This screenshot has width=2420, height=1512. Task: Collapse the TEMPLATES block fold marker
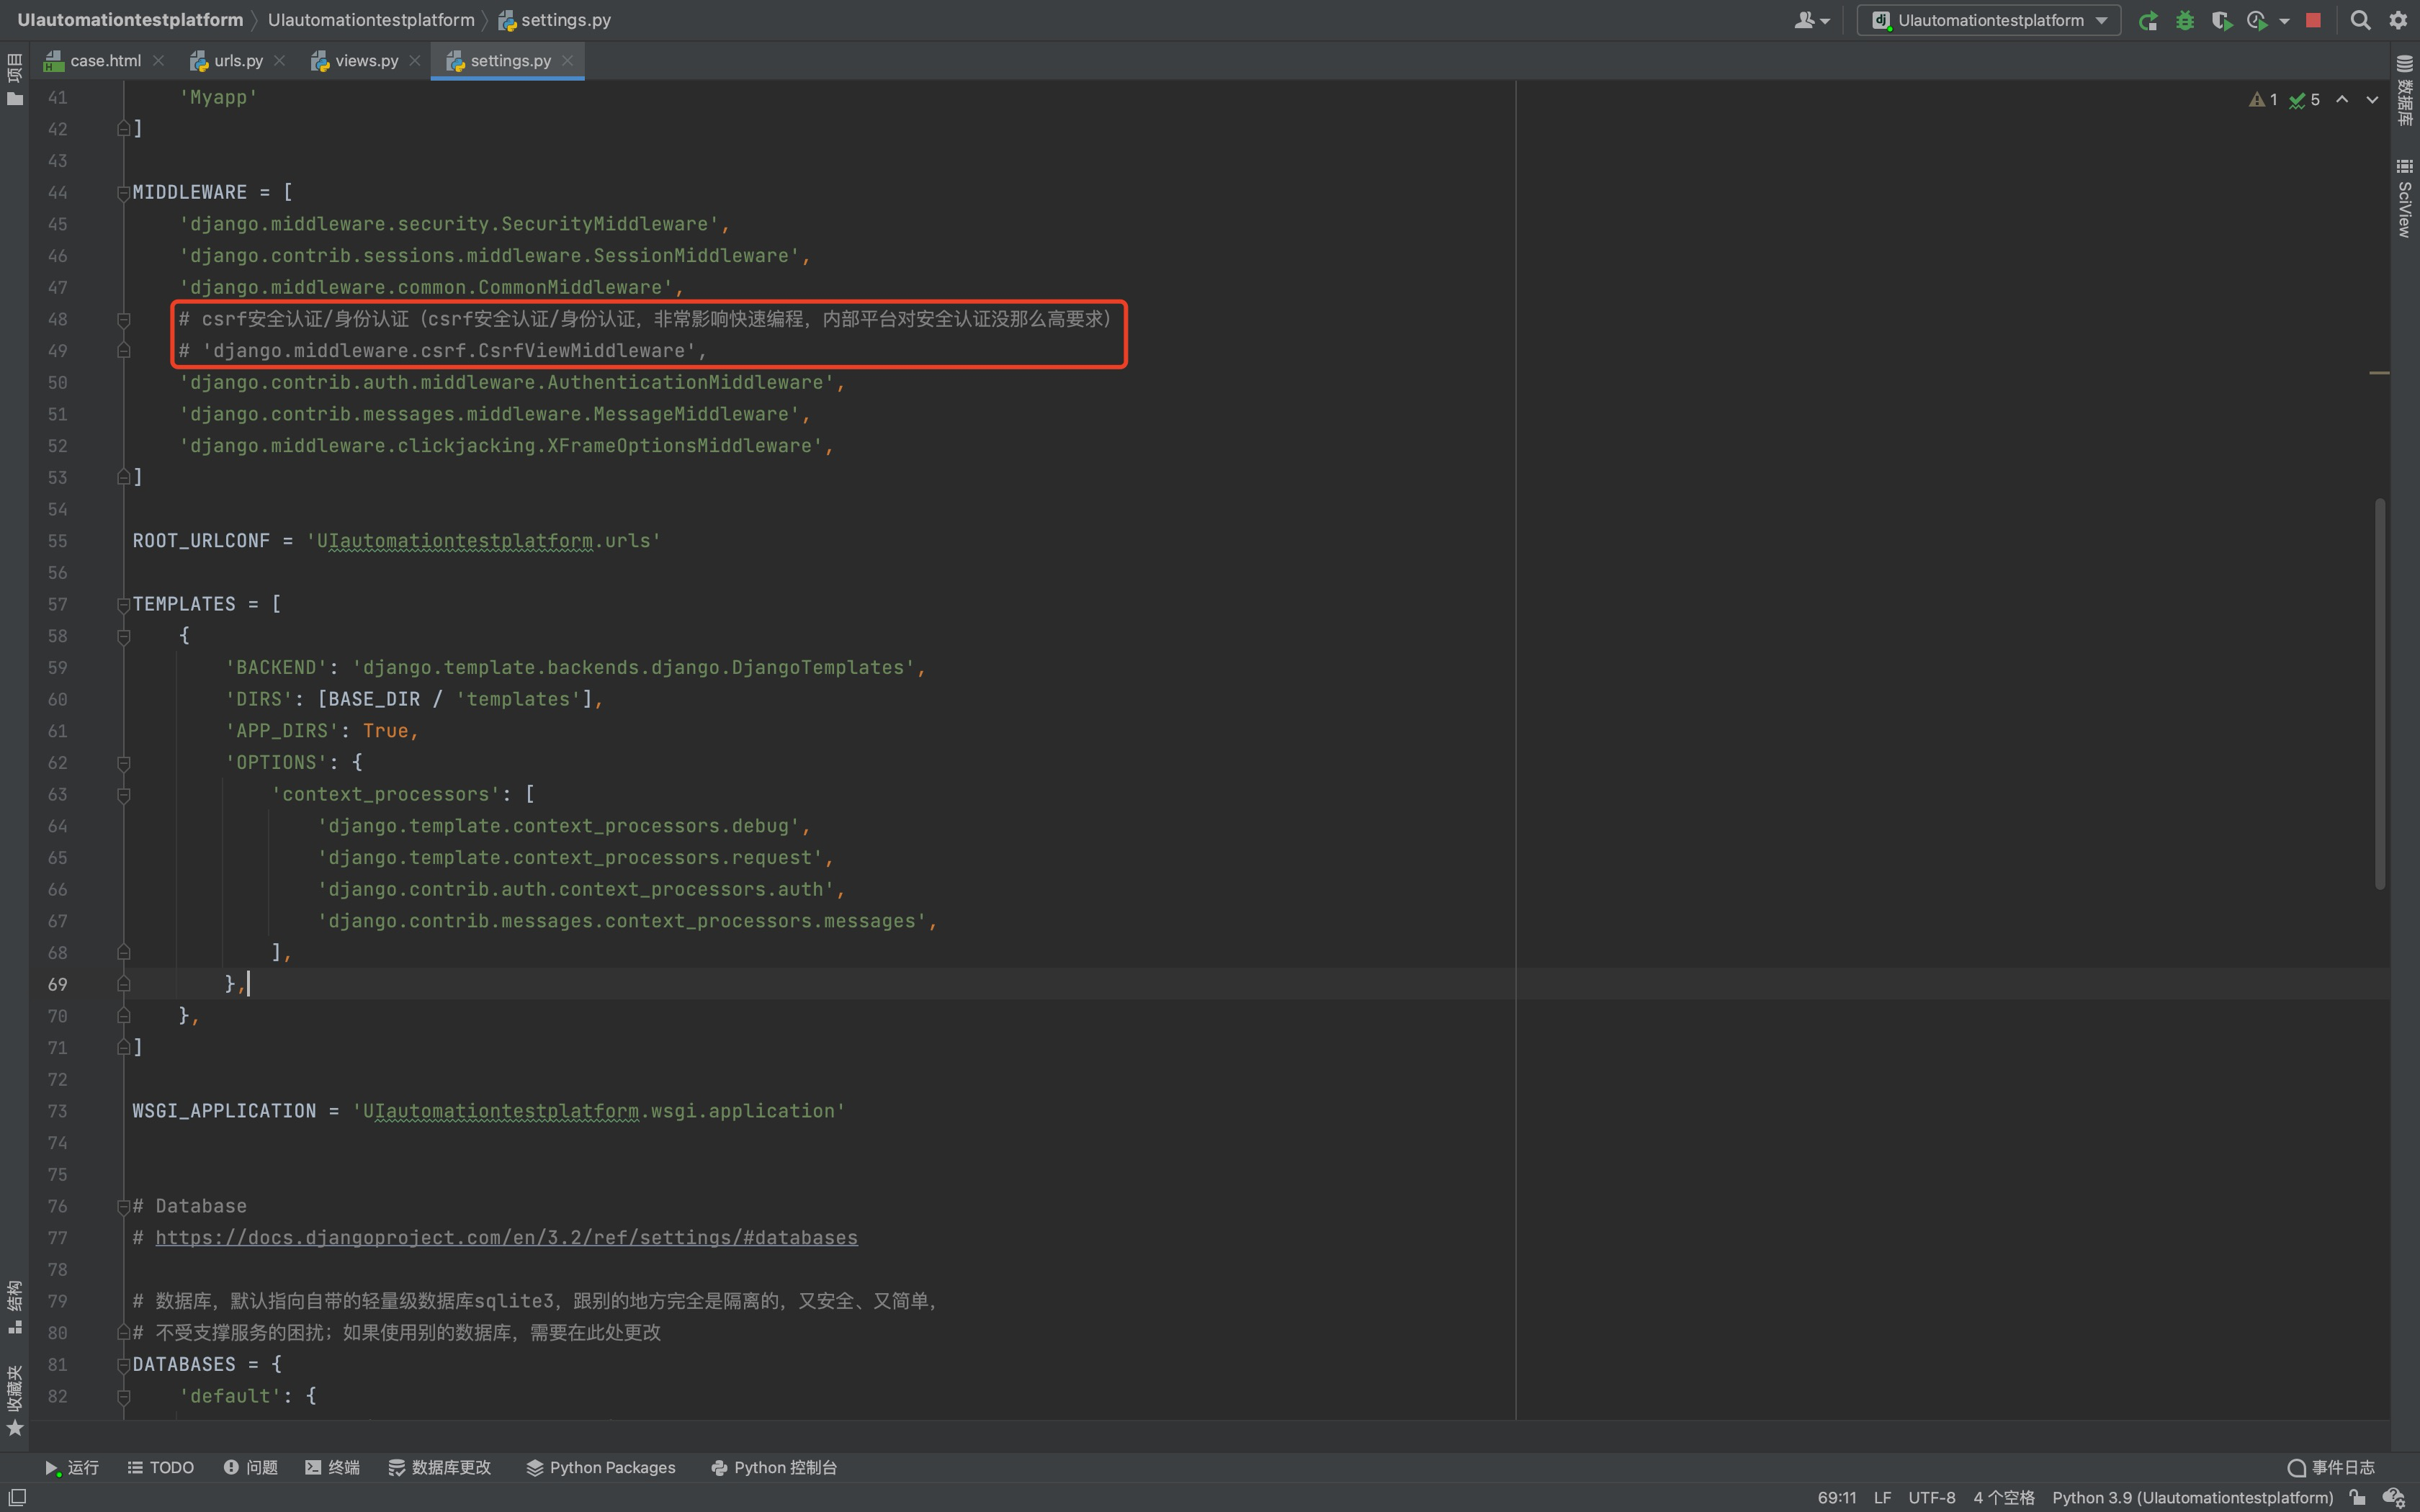(123, 604)
